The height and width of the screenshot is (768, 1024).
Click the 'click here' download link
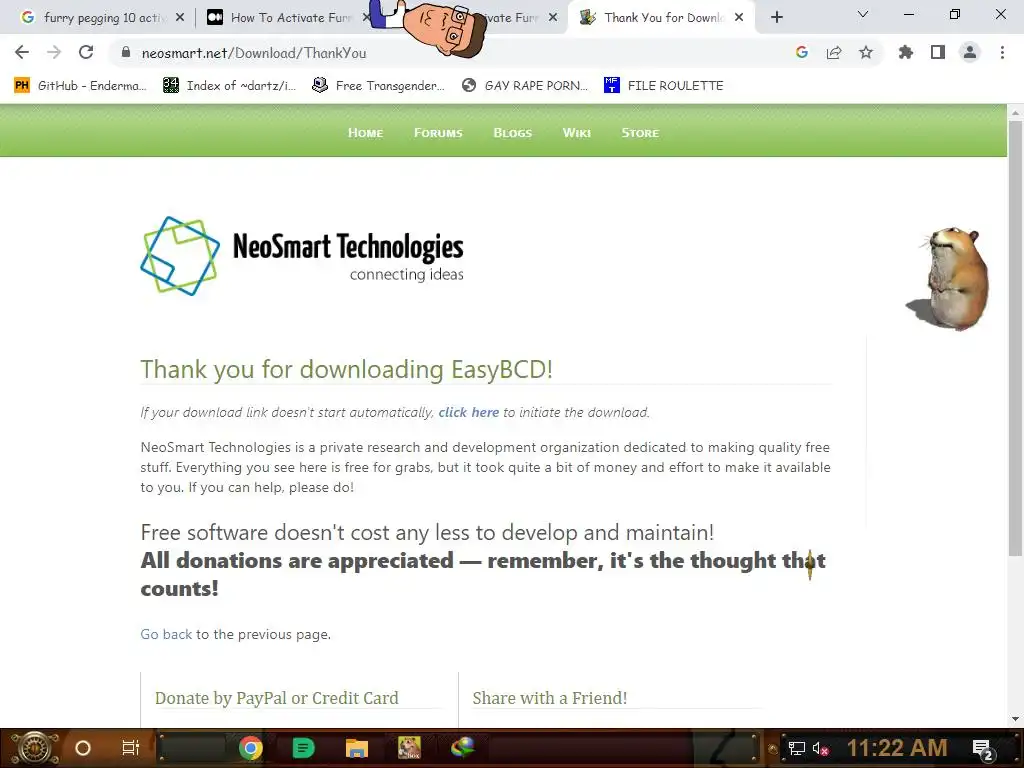[x=468, y=413]
